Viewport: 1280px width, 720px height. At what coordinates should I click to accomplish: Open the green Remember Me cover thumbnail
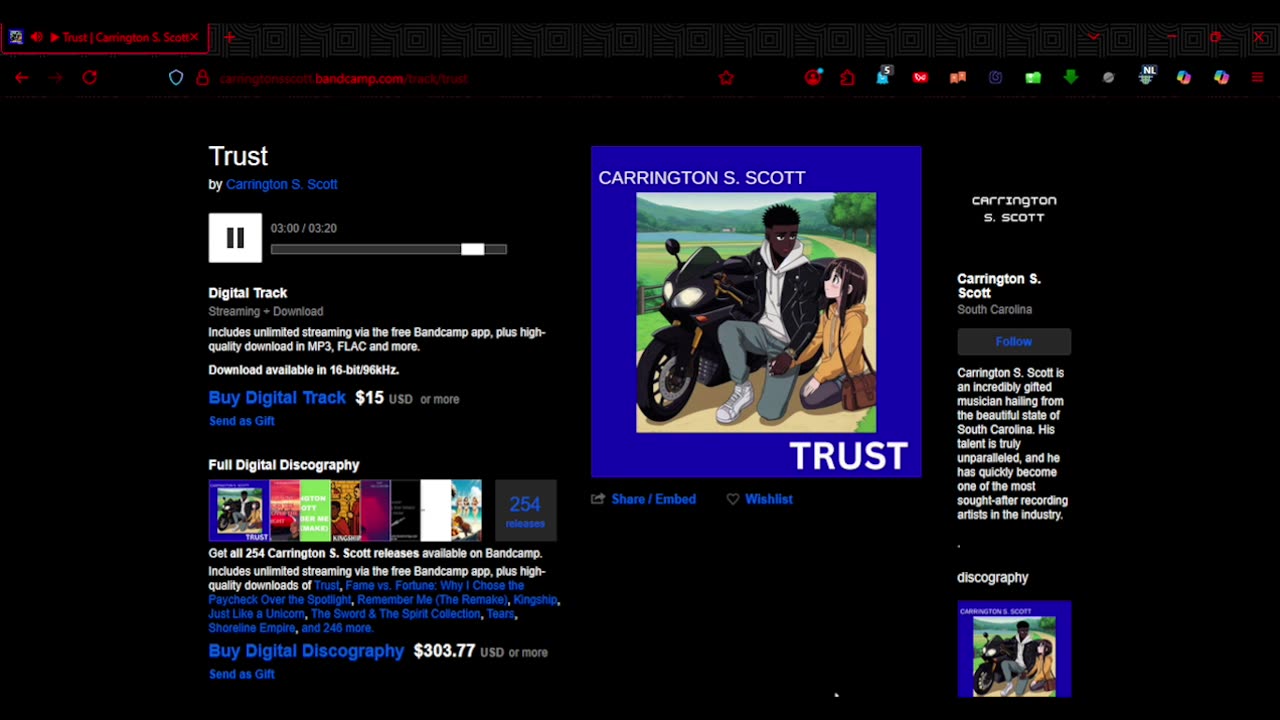click(315, 510)
